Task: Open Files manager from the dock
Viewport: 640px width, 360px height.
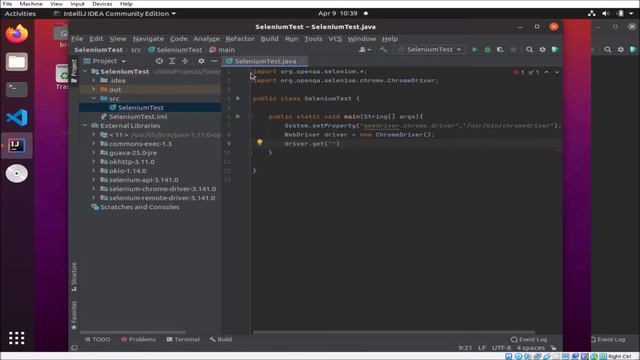Action: pos(17,62)
